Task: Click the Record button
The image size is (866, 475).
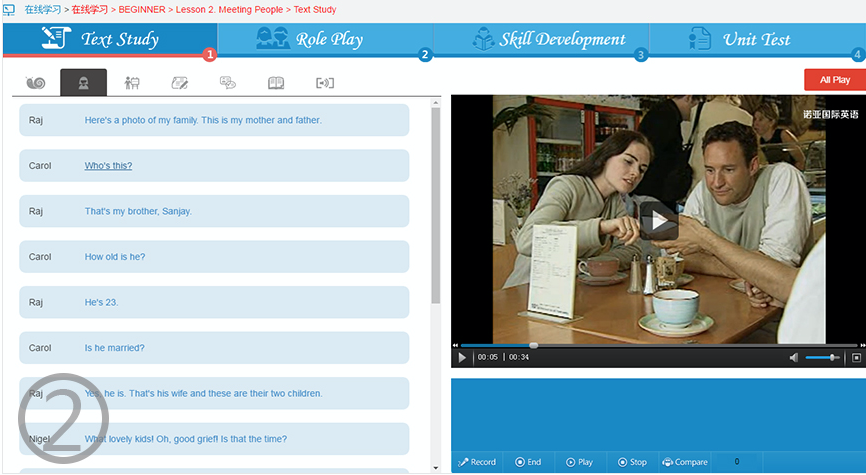Action: coord(477,462)
